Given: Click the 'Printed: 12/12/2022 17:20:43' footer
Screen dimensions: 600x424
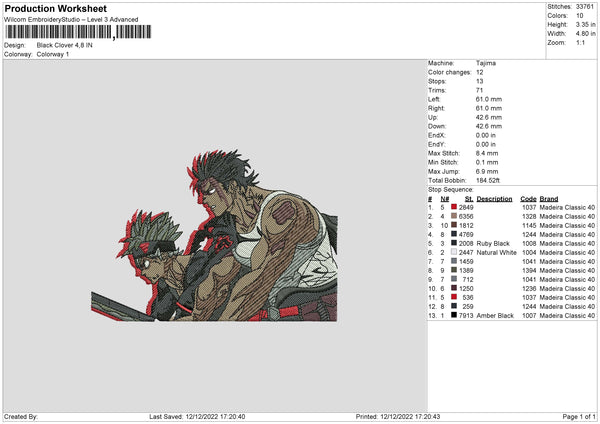Looking at the screenshot, I should (x=398, y=416).
